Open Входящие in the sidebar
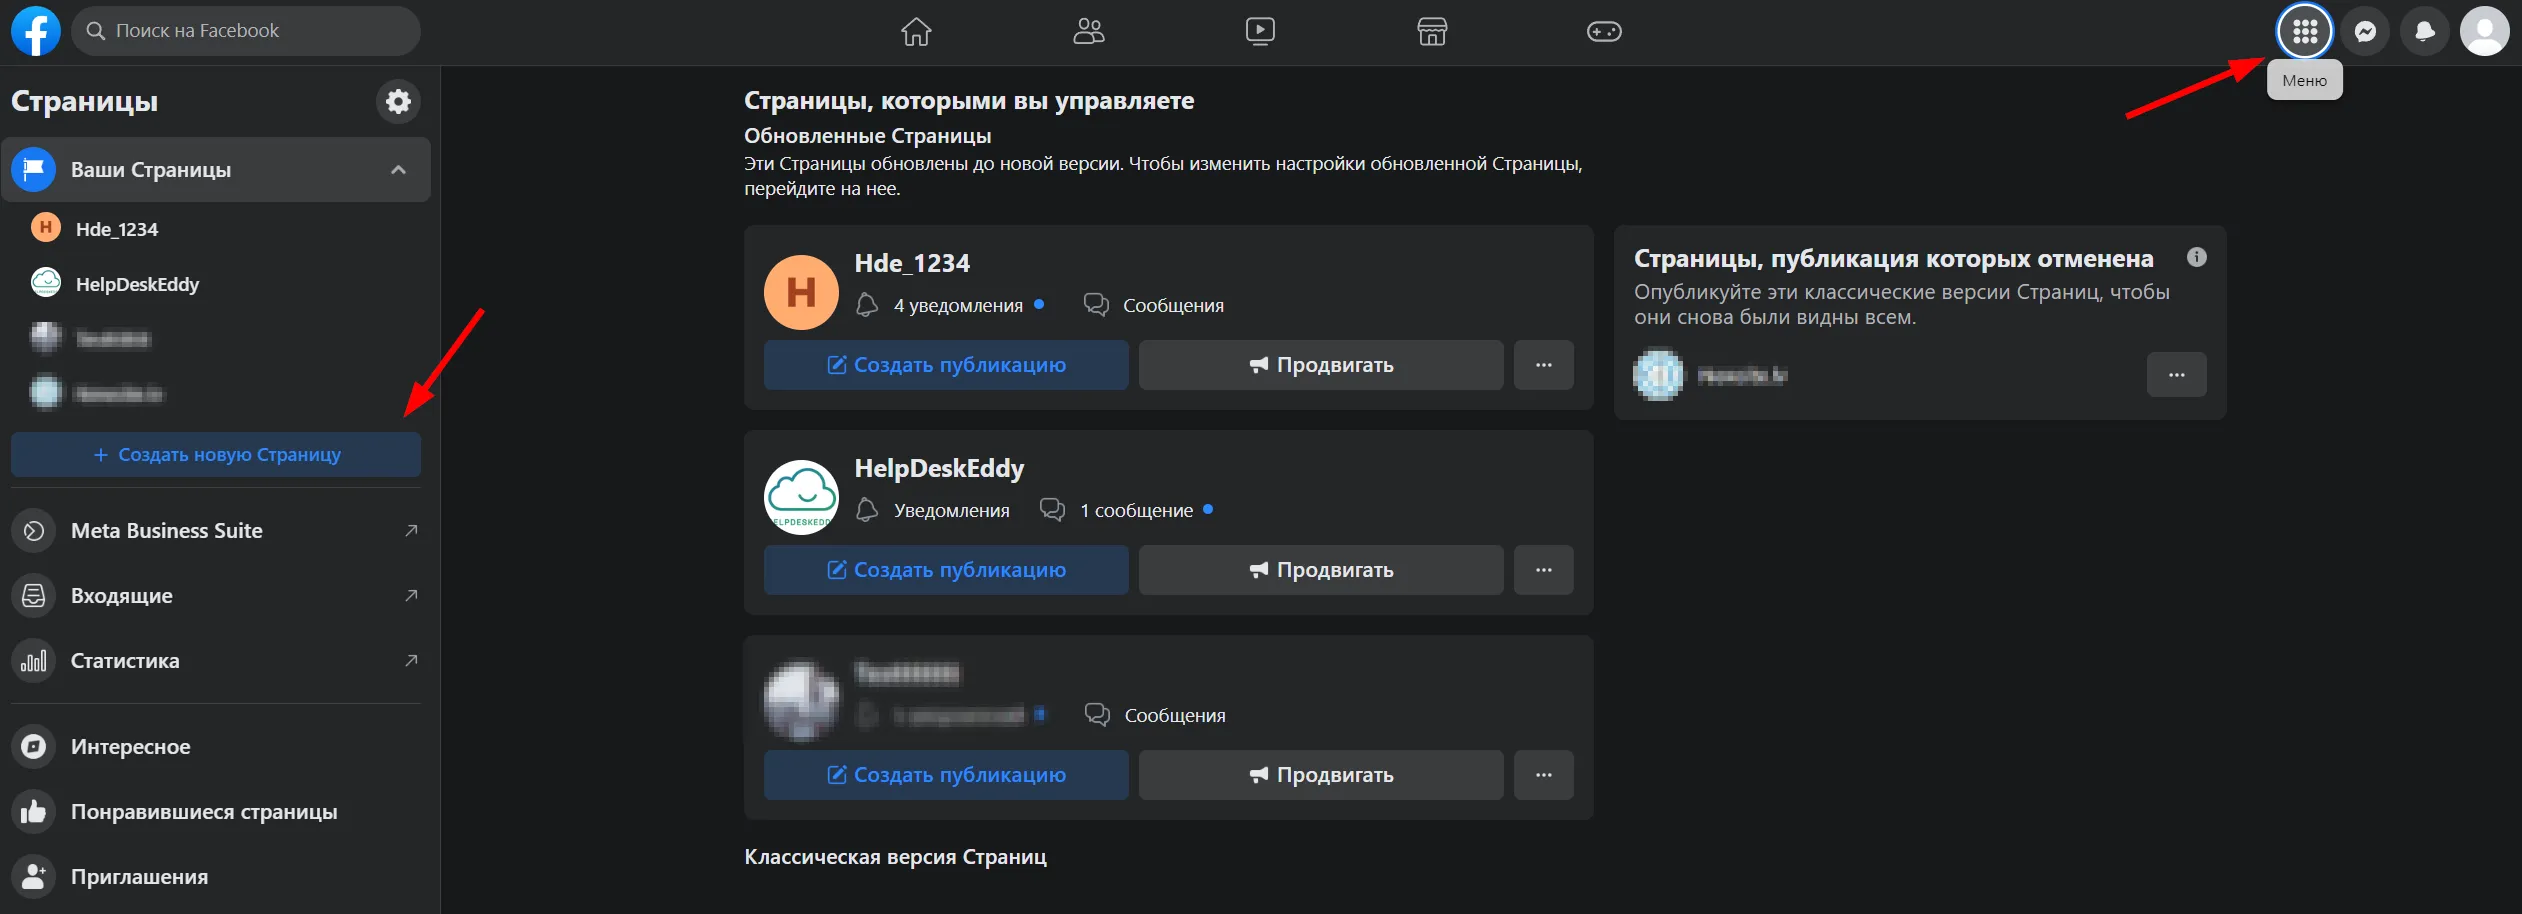Screen dimensions: 2522x914 tap(216, 596)
